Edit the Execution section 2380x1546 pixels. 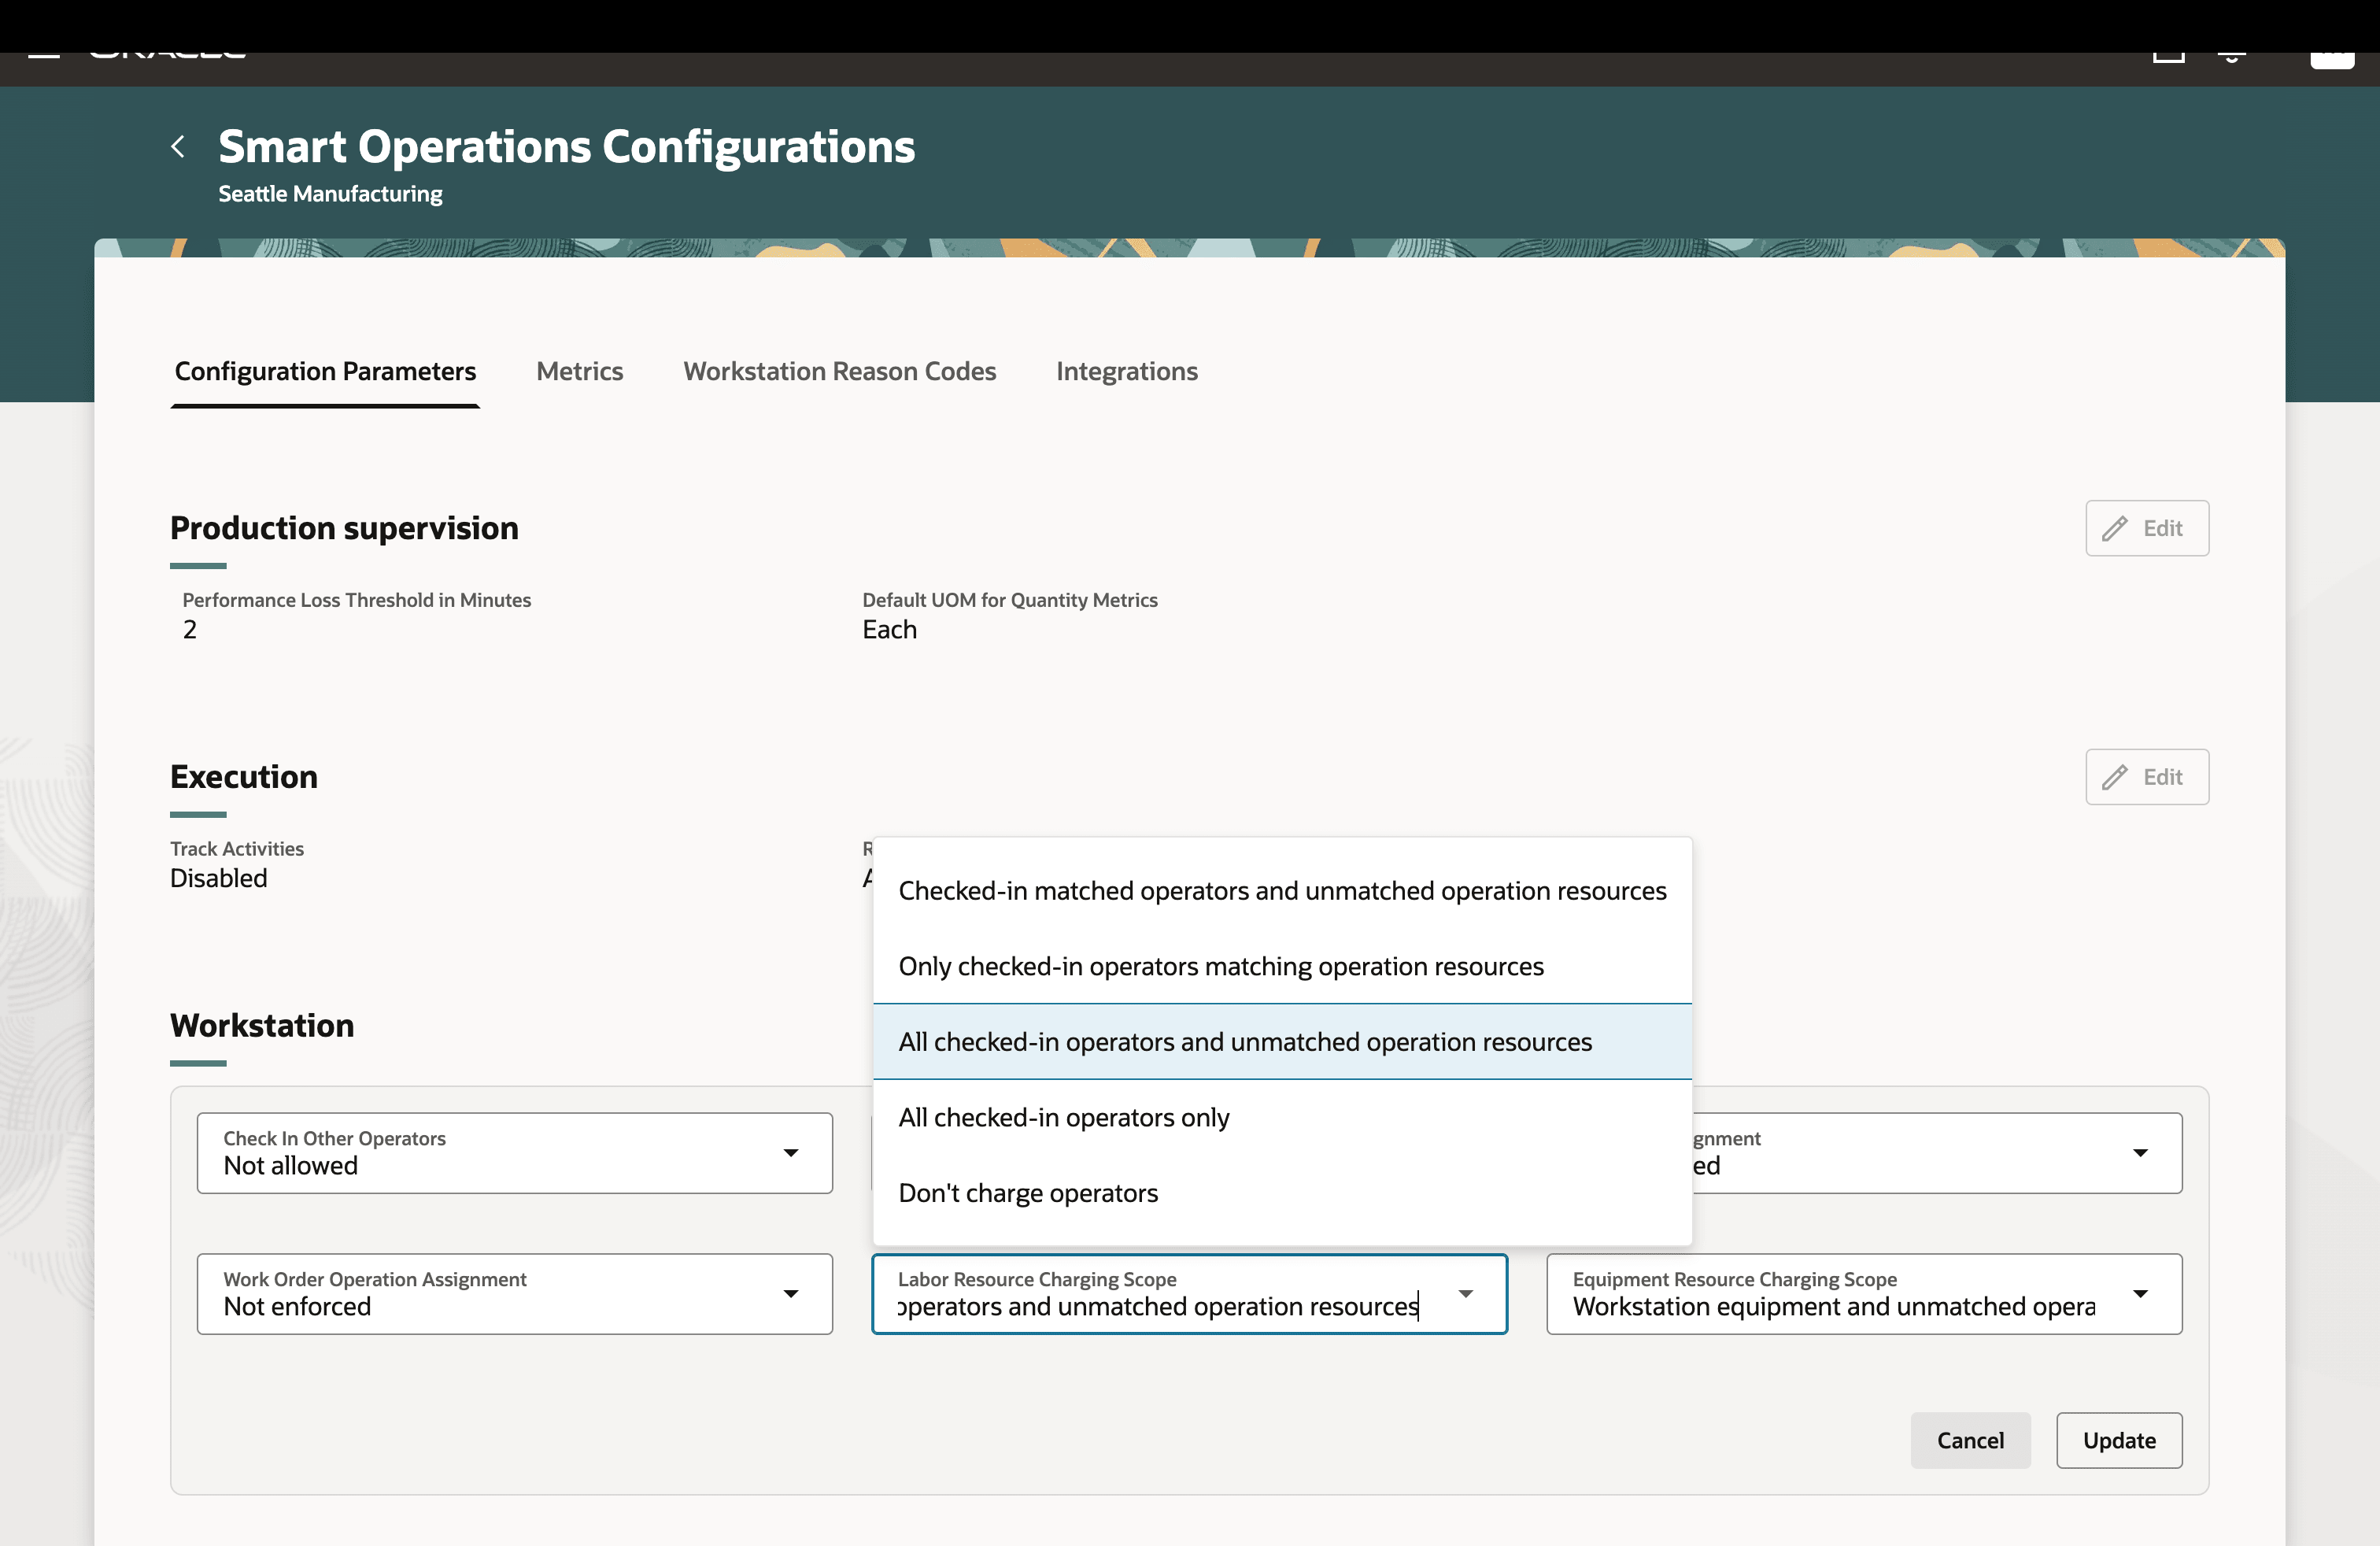(x=2147, y=777)
